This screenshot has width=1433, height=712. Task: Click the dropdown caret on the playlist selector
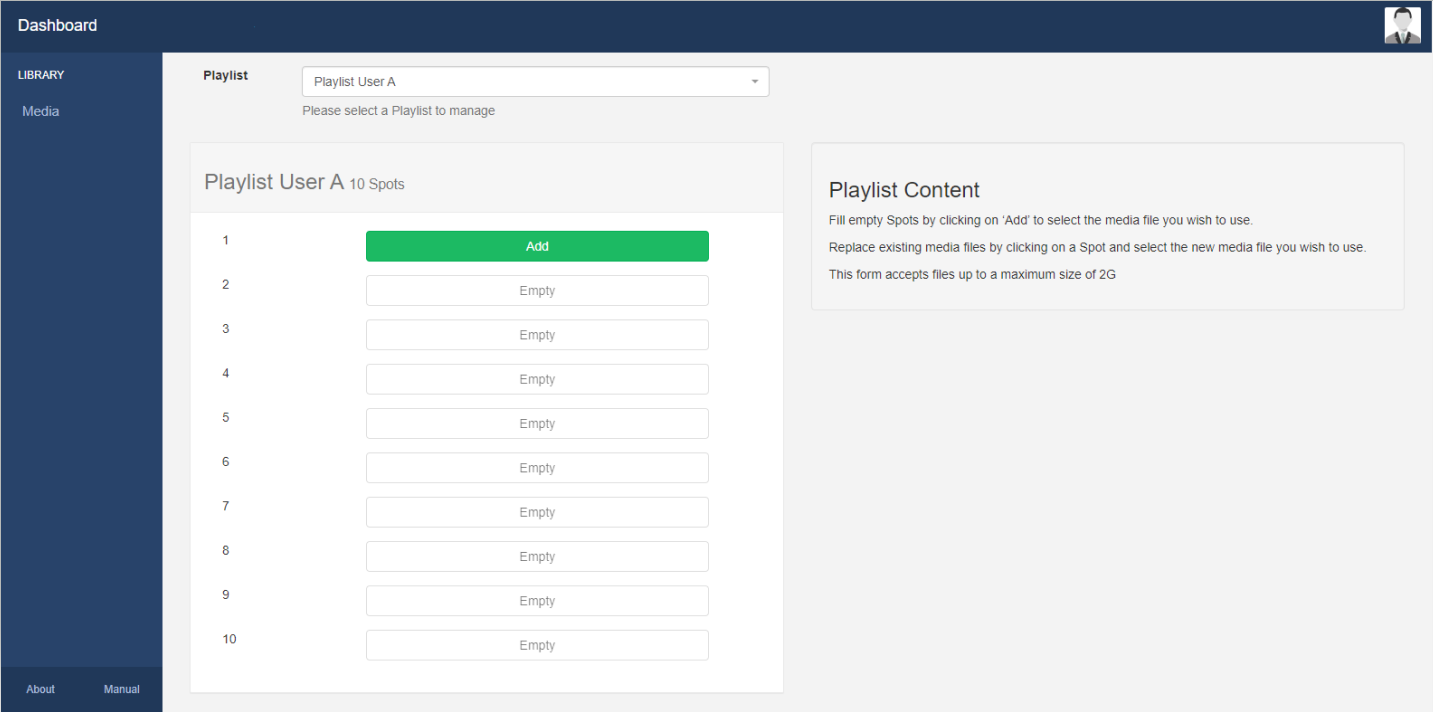click(754, 81)
